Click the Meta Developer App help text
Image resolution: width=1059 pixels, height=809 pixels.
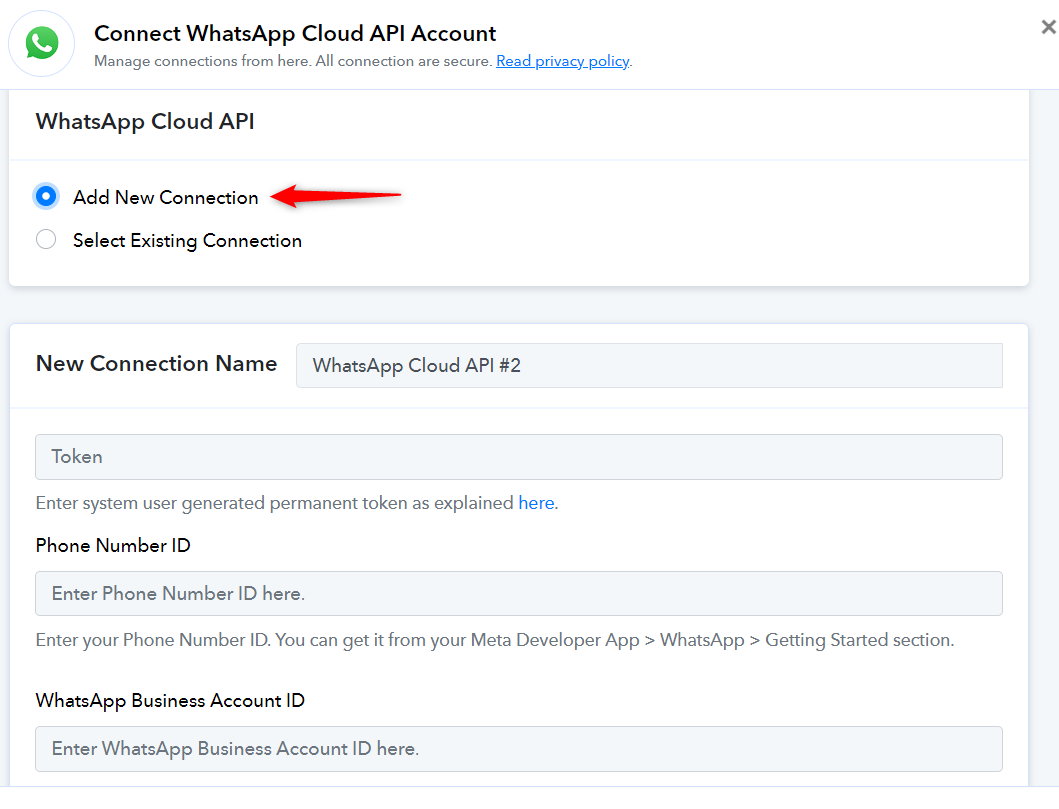click(495, 640)
